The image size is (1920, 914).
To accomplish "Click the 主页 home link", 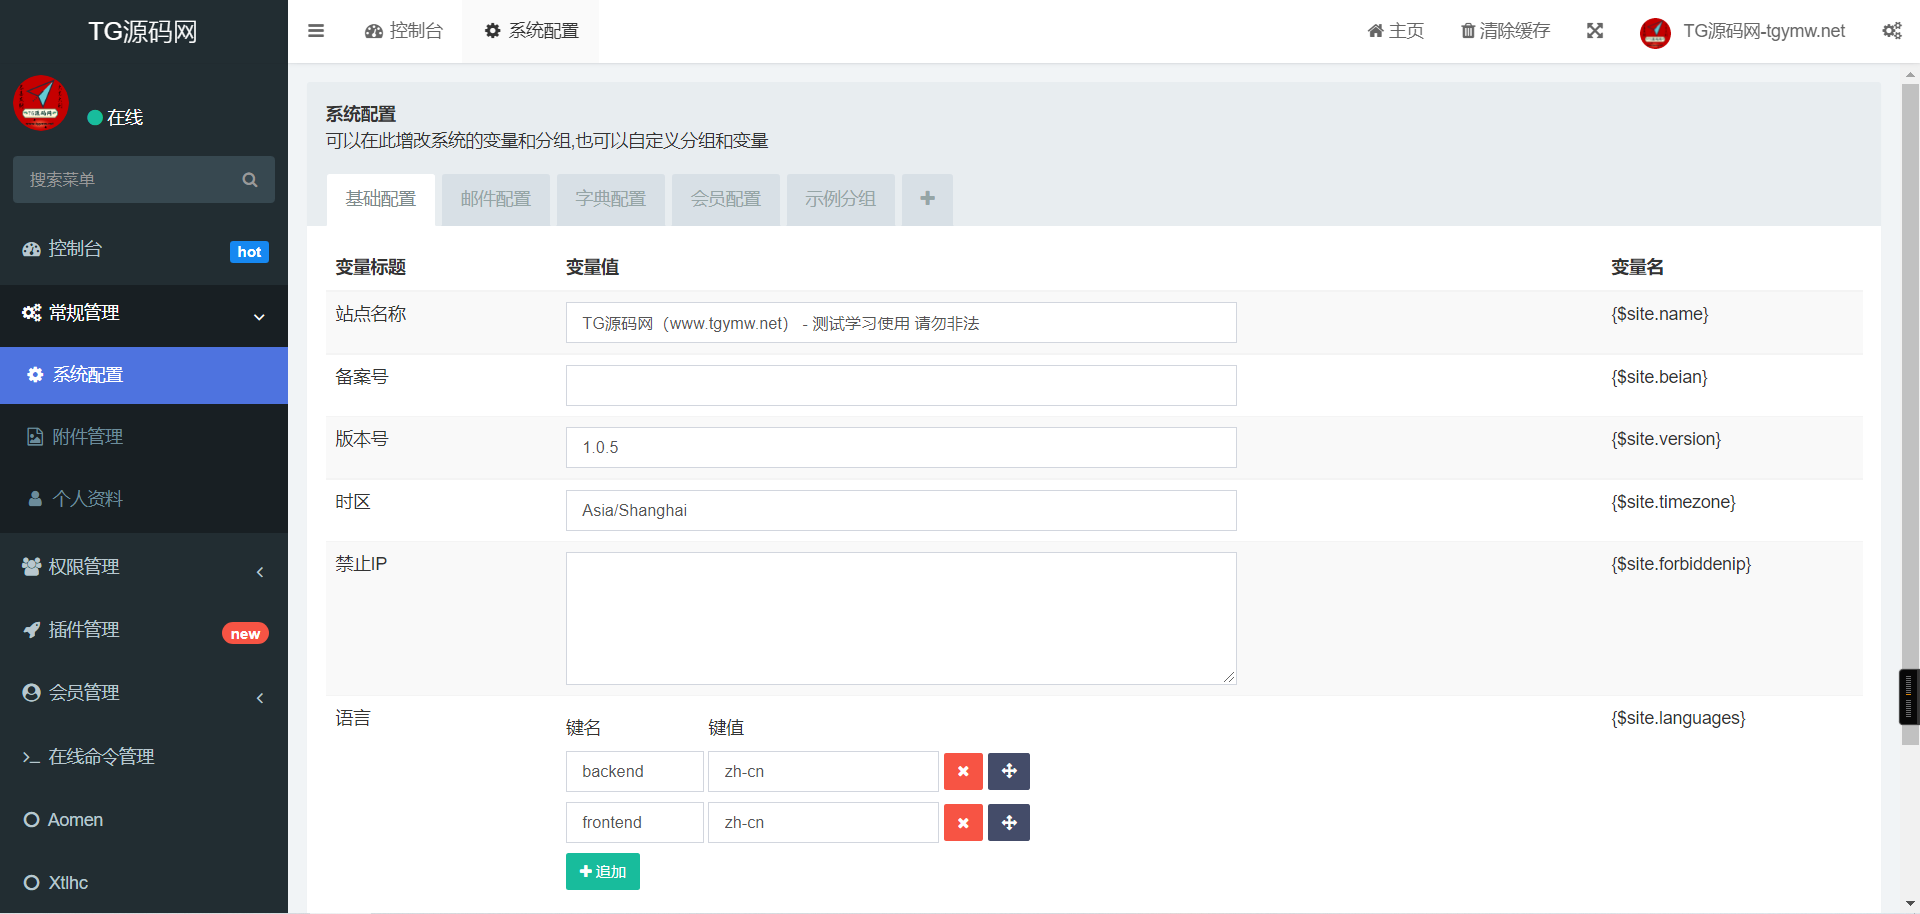I will pos(1396,31).
